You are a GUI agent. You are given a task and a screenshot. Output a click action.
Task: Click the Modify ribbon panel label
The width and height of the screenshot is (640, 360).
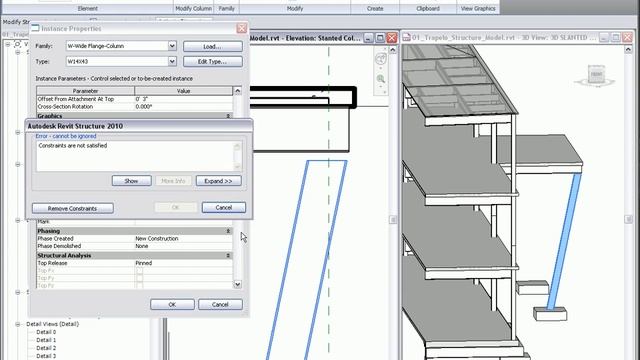coord(295,8)
